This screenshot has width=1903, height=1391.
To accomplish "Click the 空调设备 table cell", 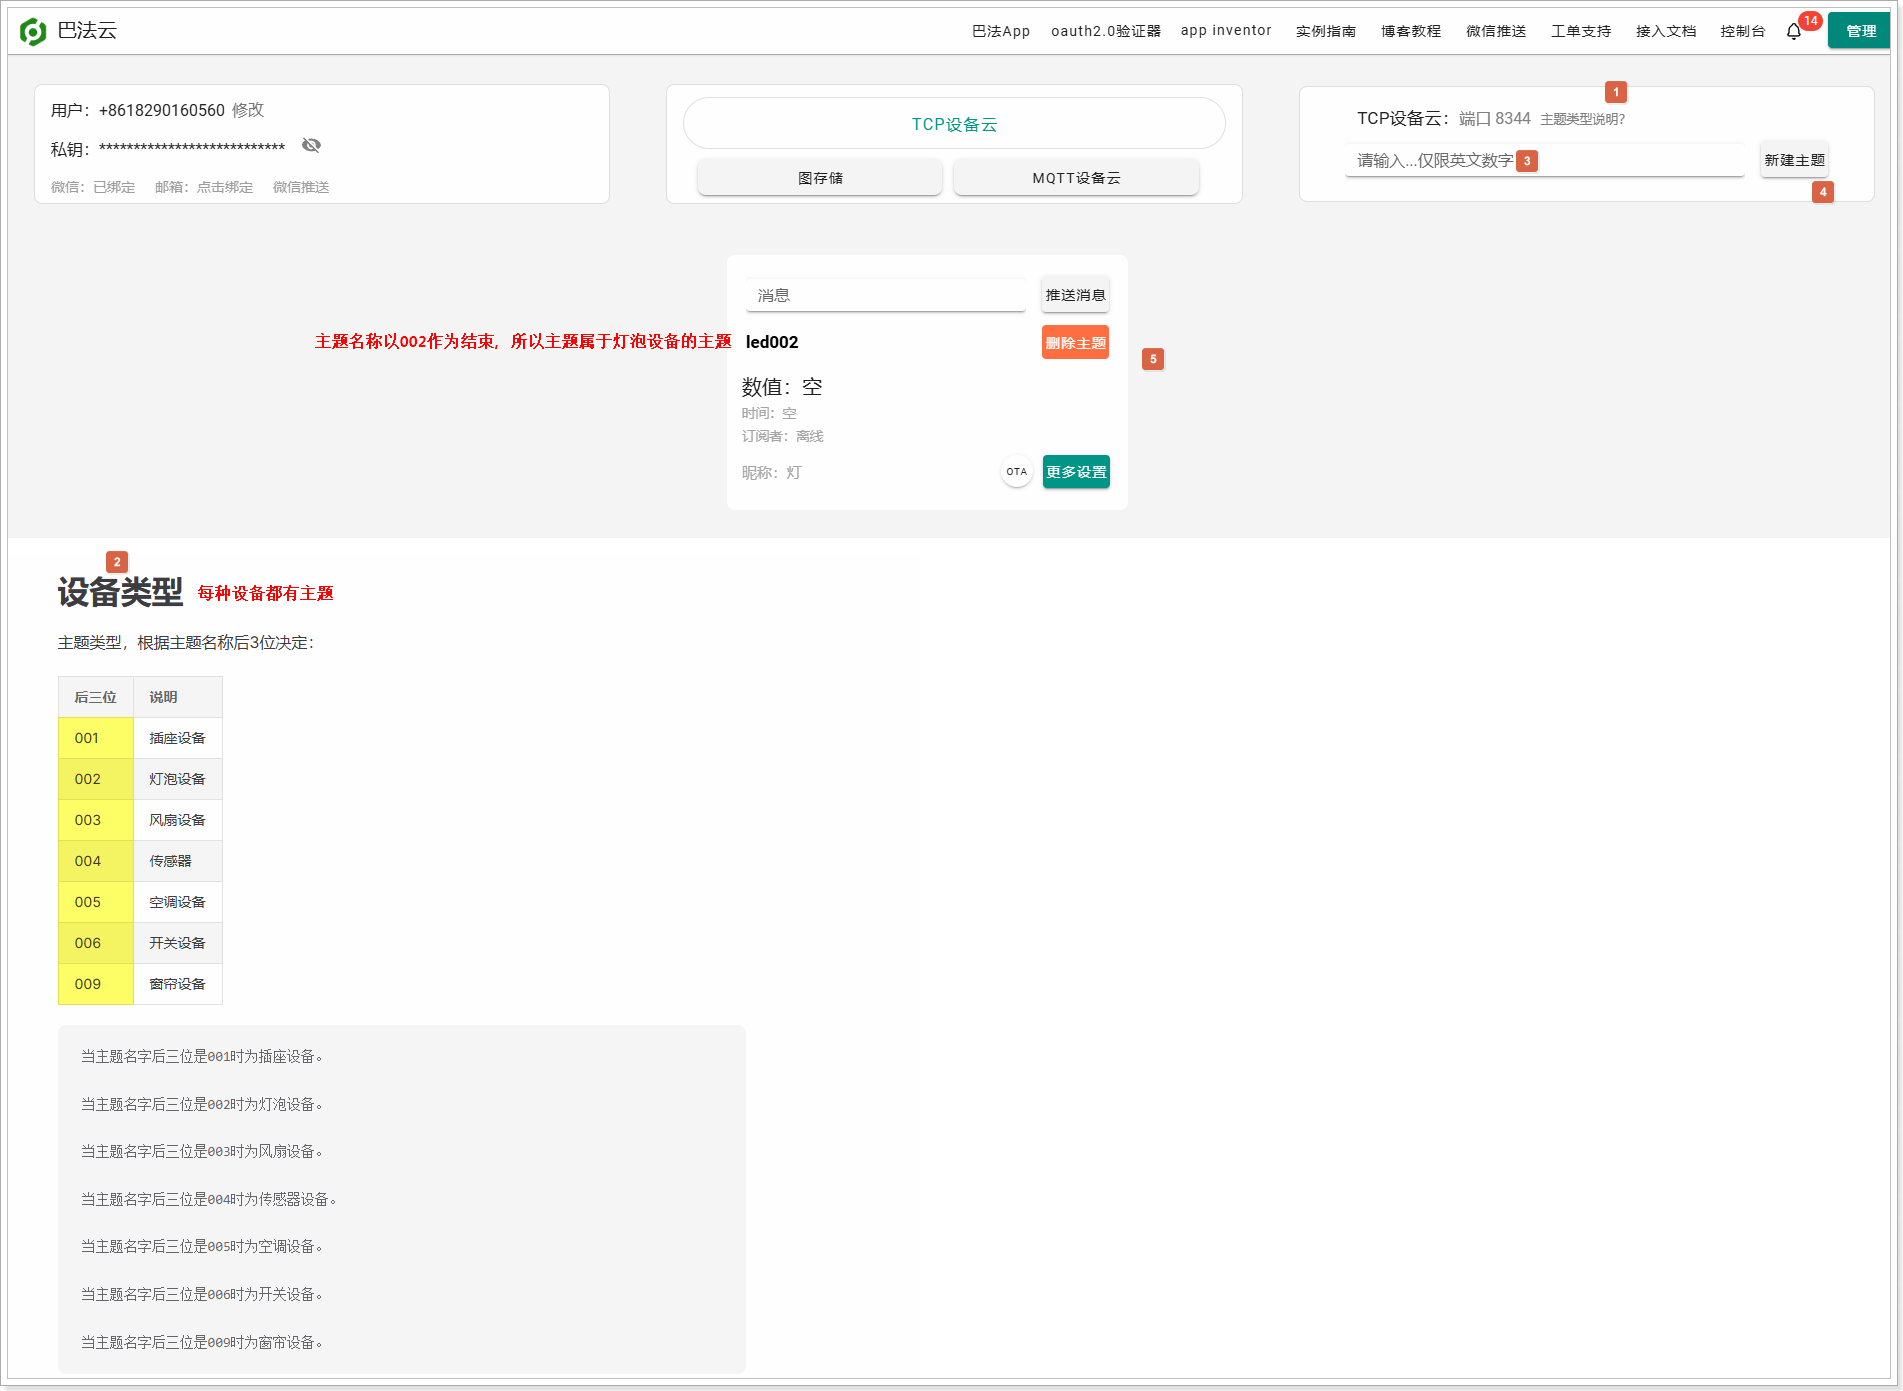I will [x=178, y=902].
